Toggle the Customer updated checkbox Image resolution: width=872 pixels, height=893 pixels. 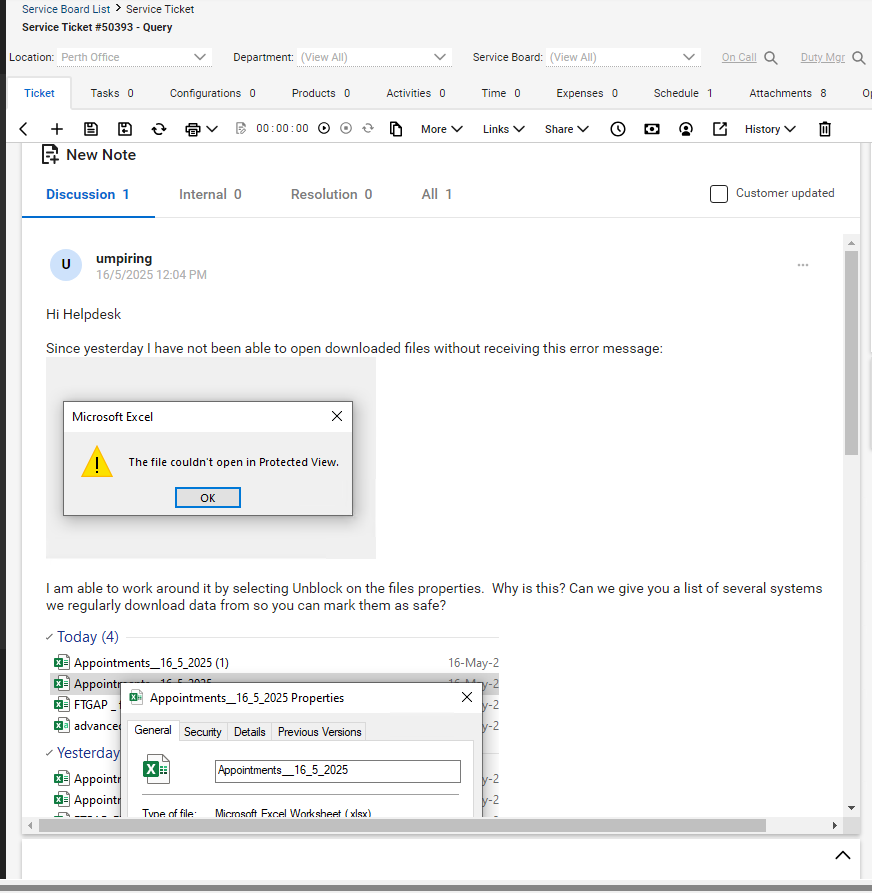[x=719, y=194]
